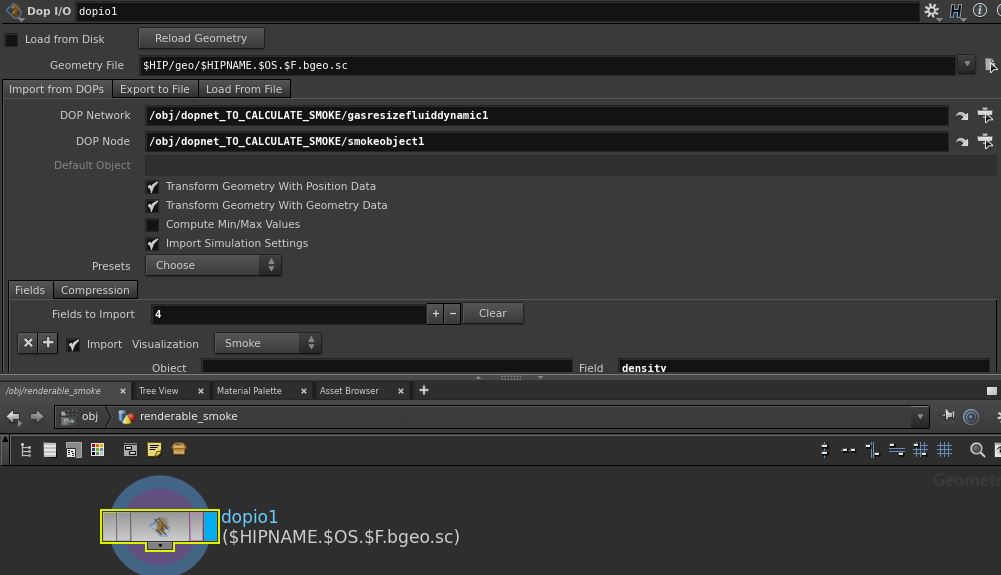Screen dimensions: 1001x575
Task: Add a field with the plus button
Action: coord(435,313)
